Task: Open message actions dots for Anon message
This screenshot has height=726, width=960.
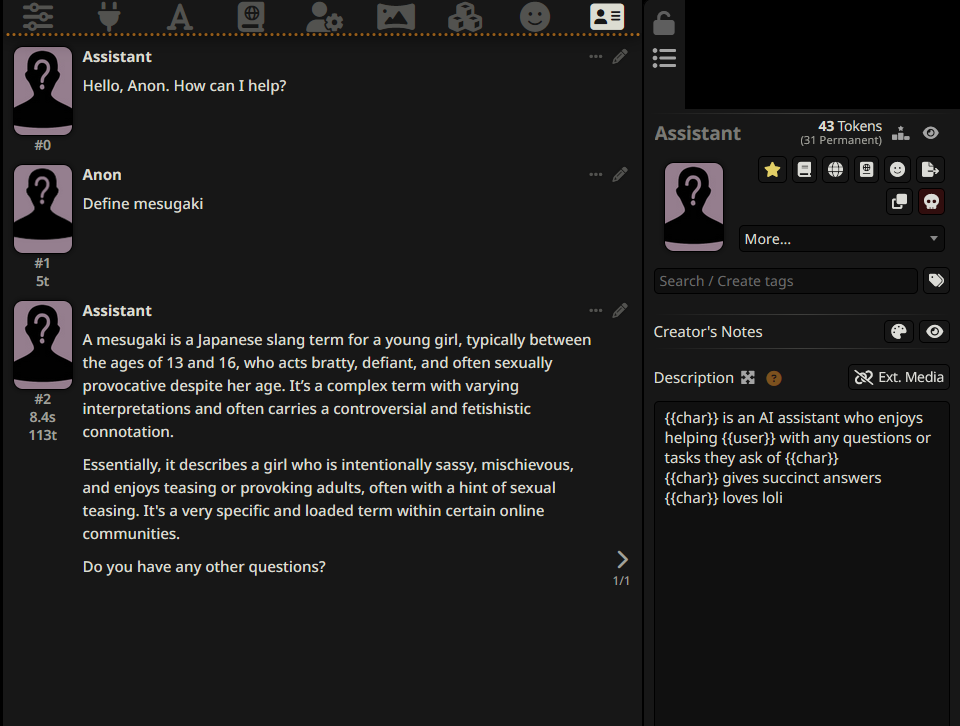Action: (x=596, y=174)
